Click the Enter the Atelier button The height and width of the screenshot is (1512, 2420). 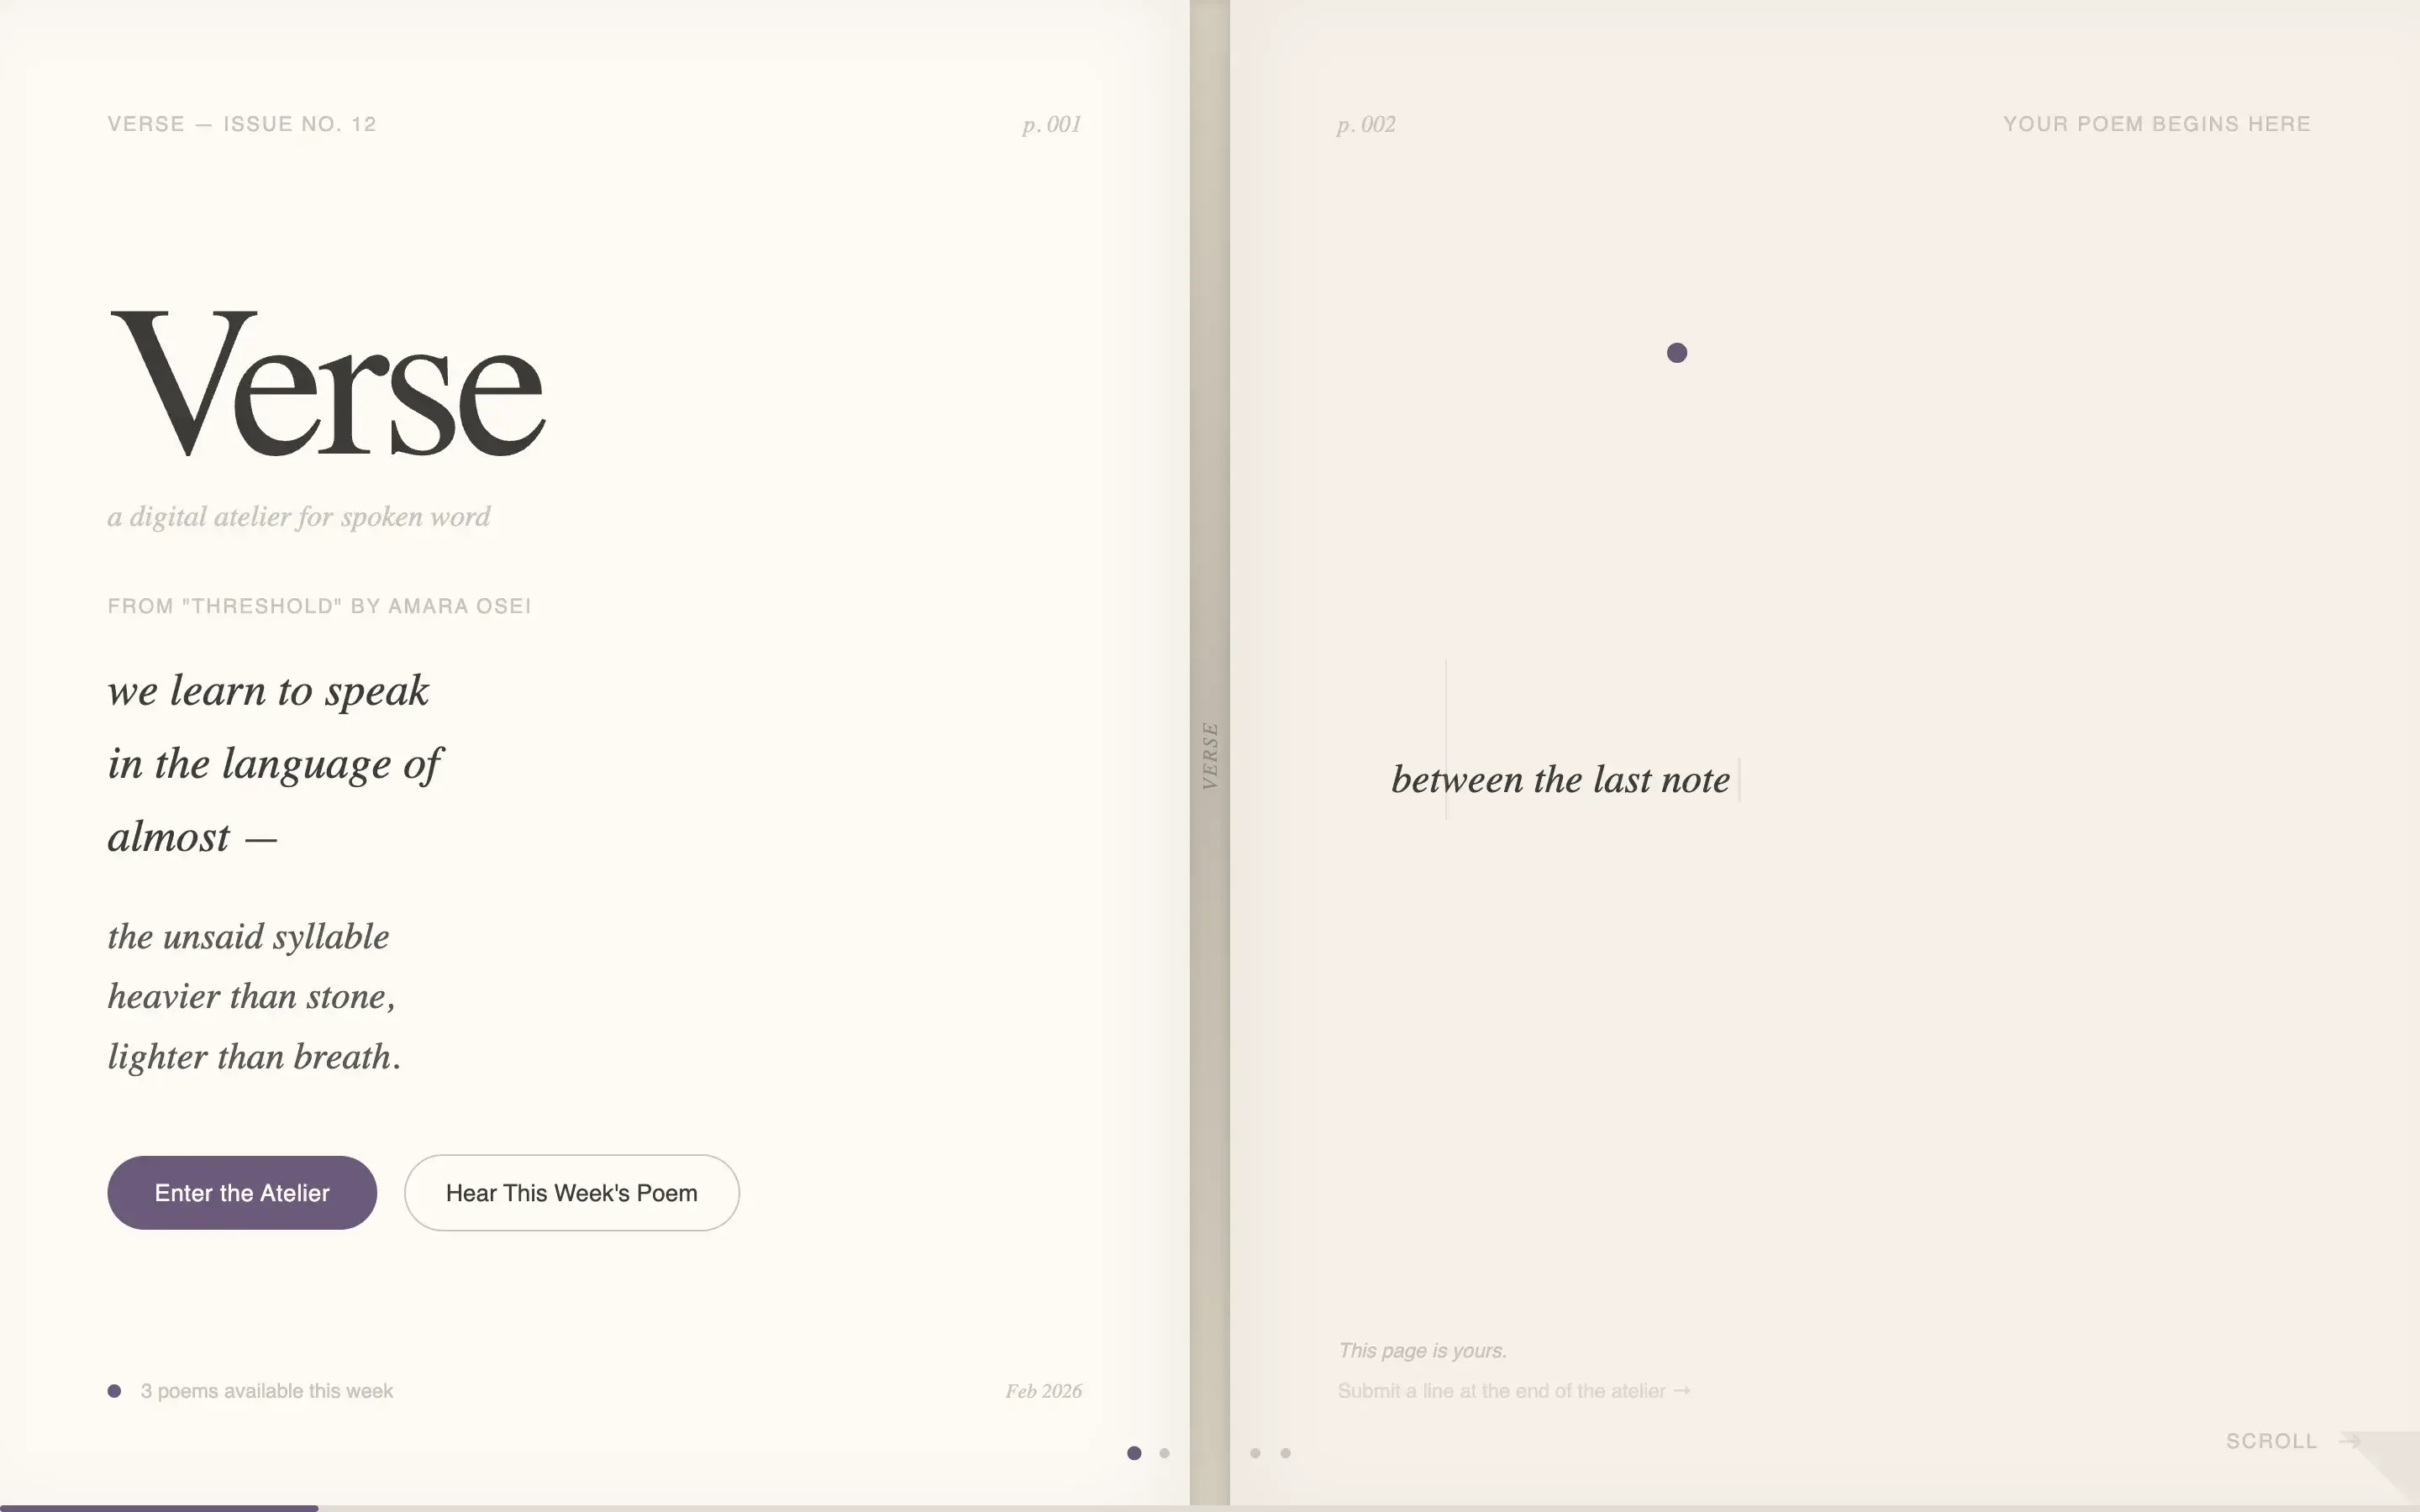point(242,1193)
